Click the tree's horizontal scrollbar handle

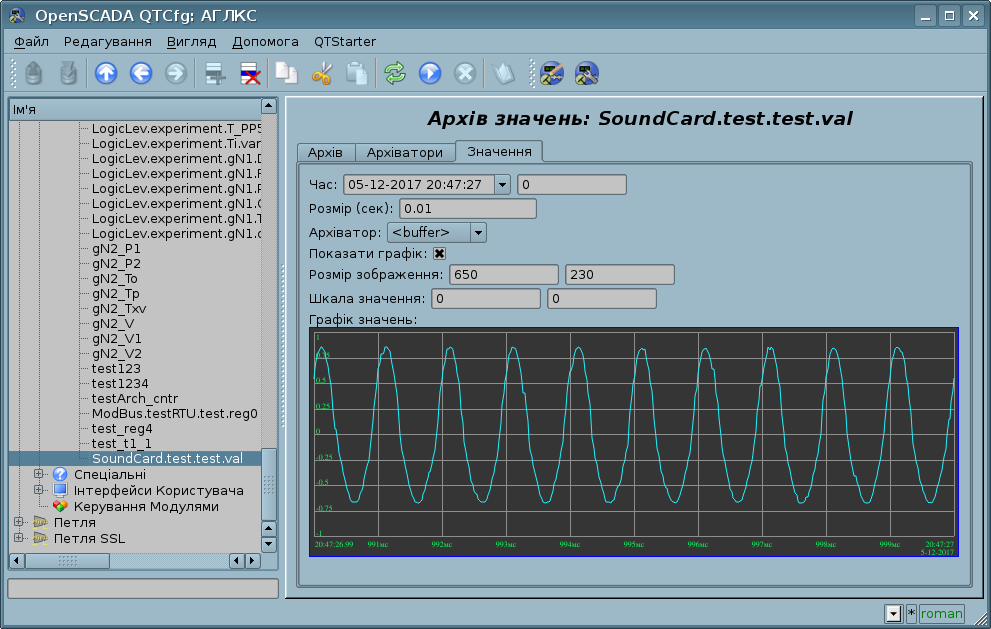coord(67,560)
